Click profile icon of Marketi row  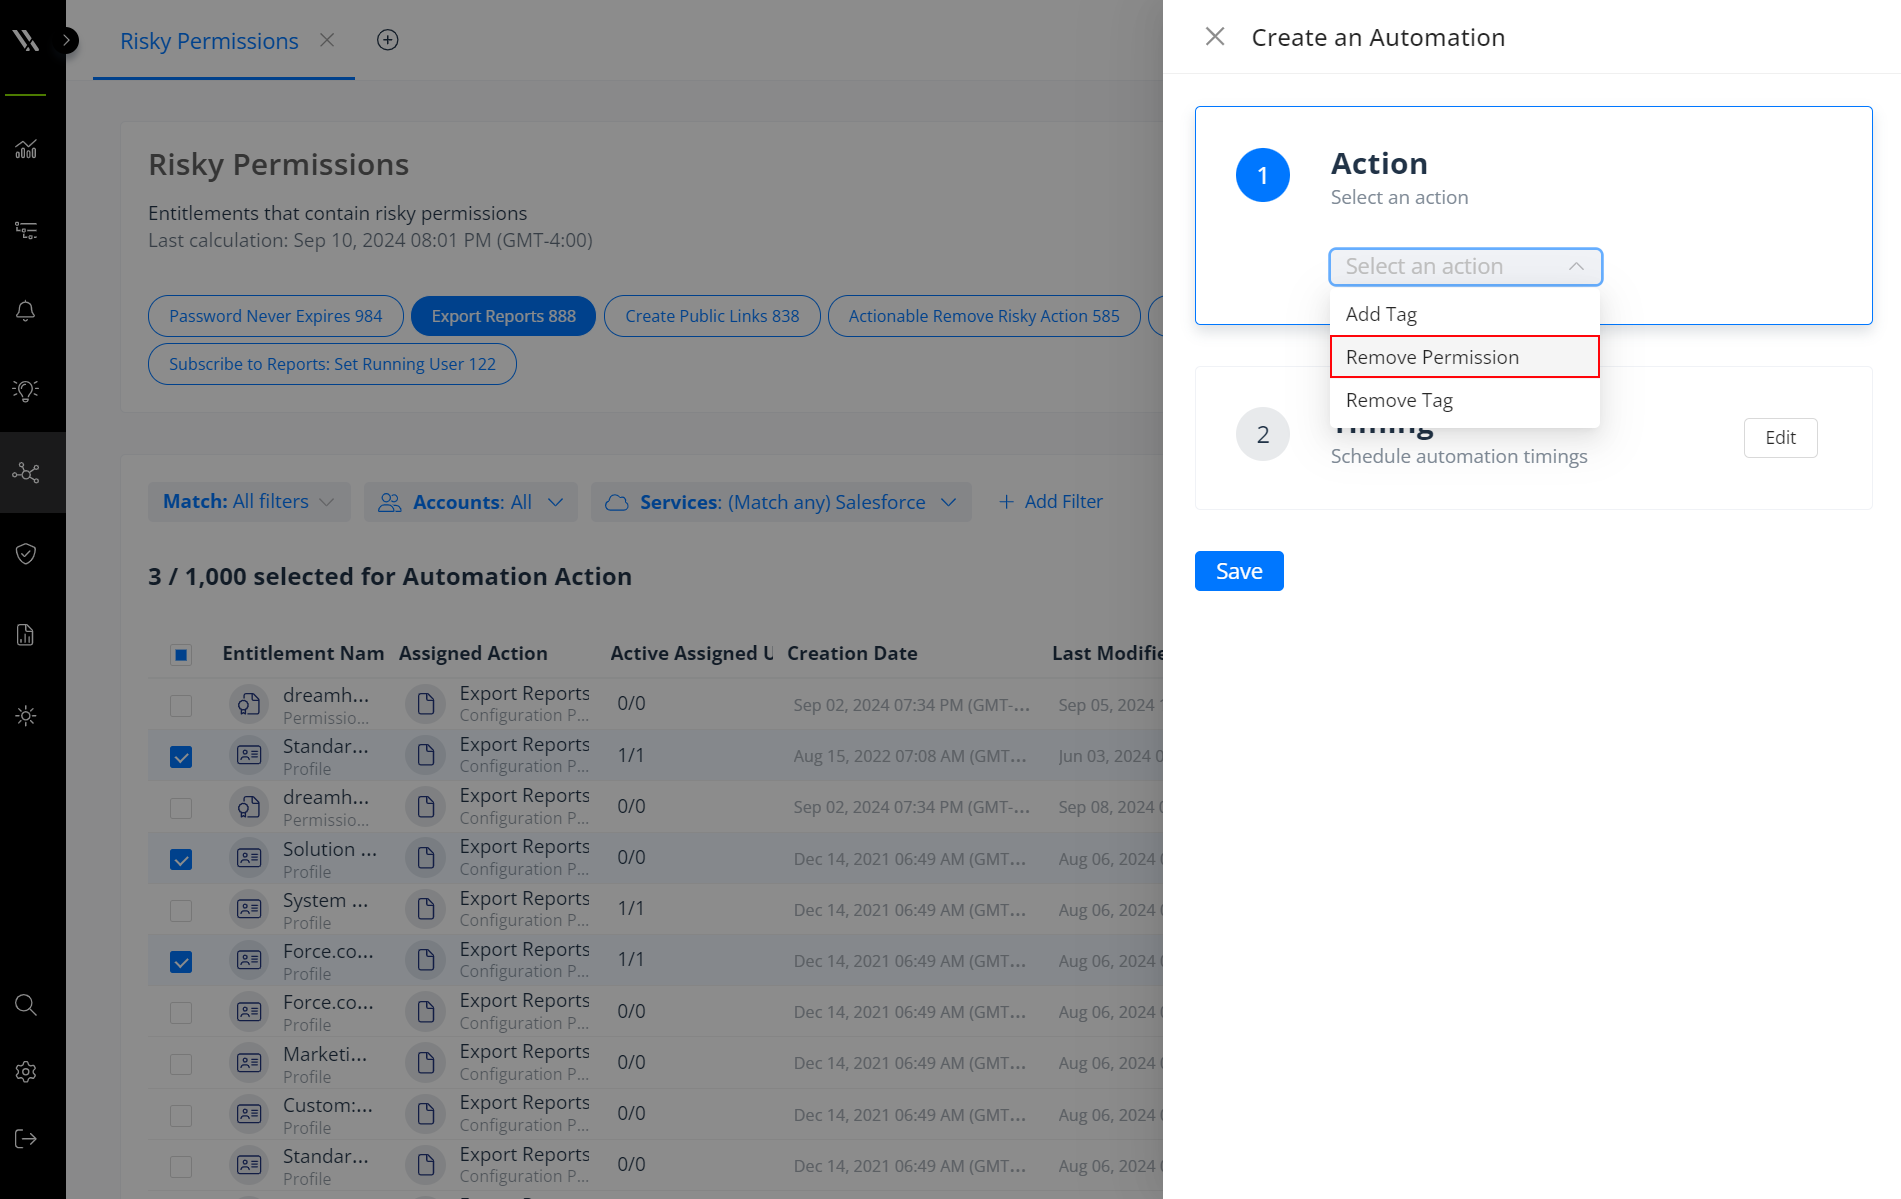click(249, 1063)
